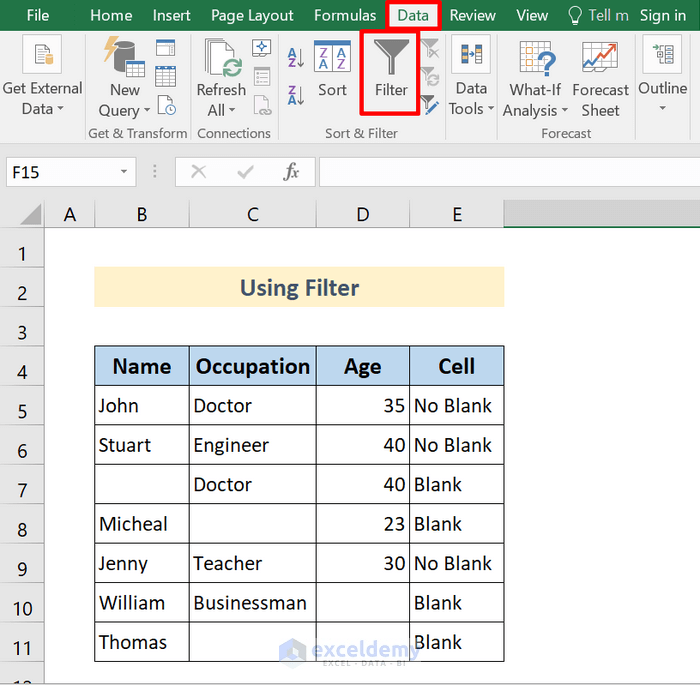Screen dimensions: 700x685
Task: Select the Using Filter title cell
Action: tap(299, 287)
